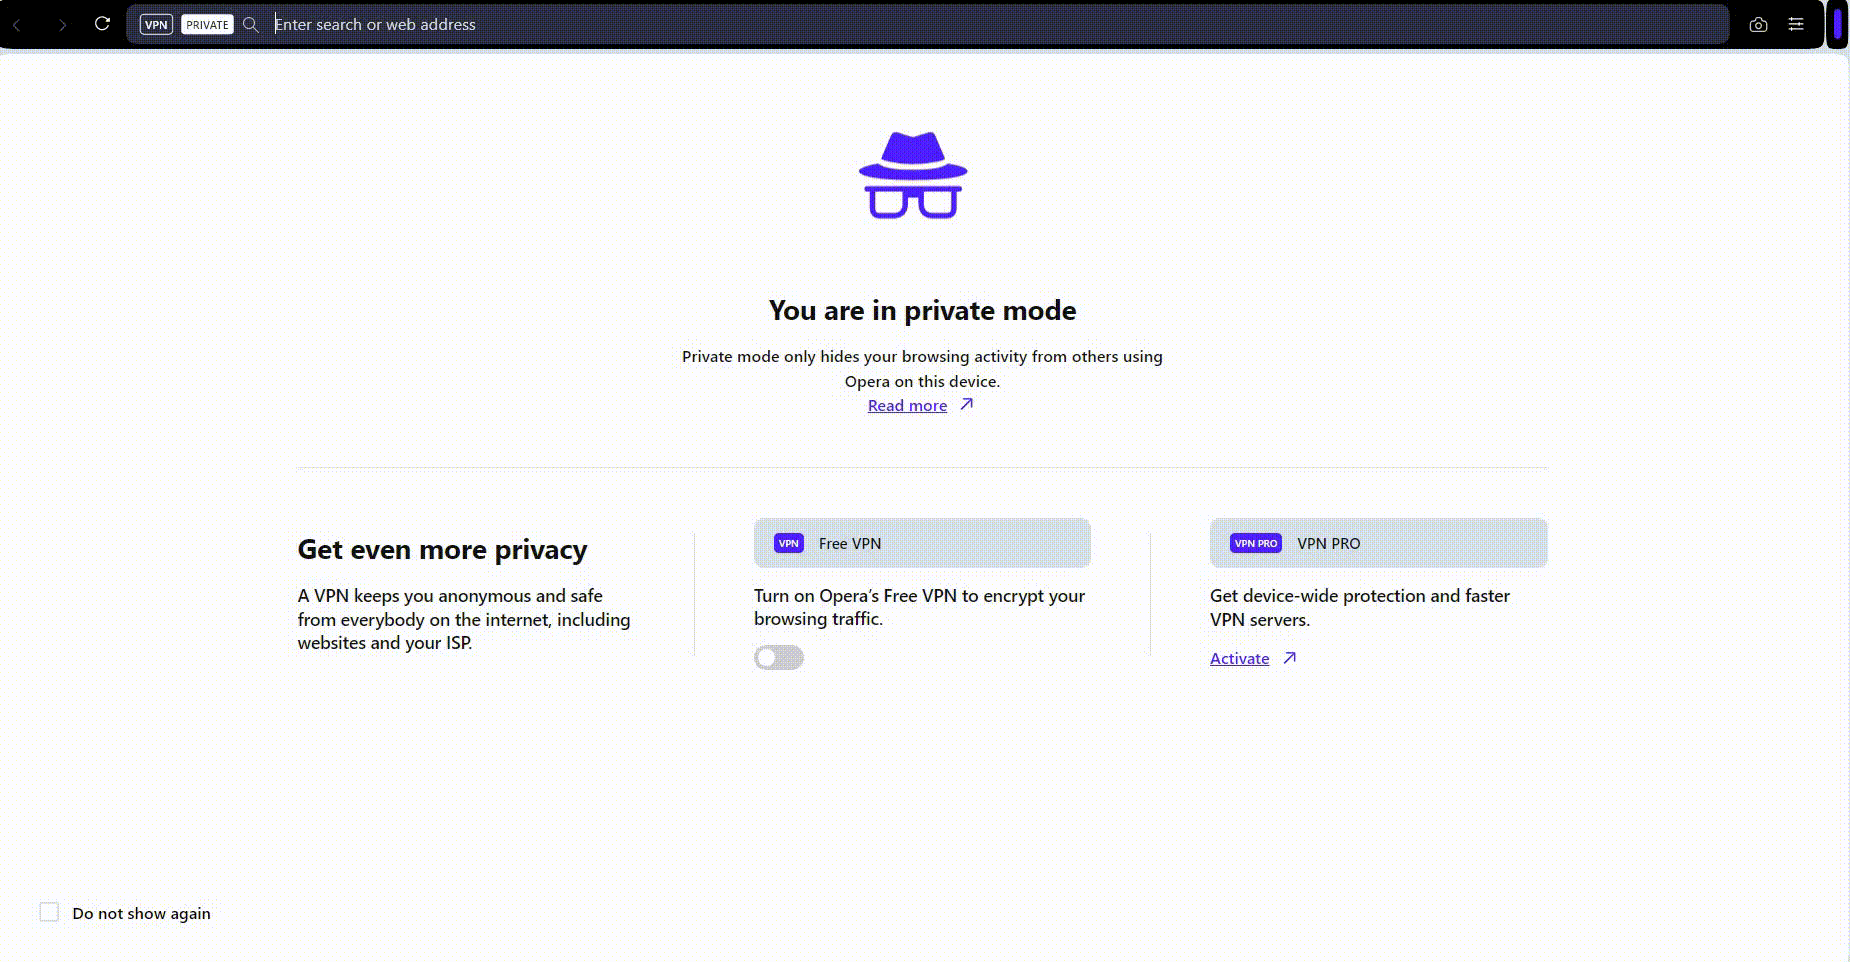Click the private mode hat-and-glasses icon
Screen dimensions: 1850x962
pyautogui.click(x=913, y=175)
